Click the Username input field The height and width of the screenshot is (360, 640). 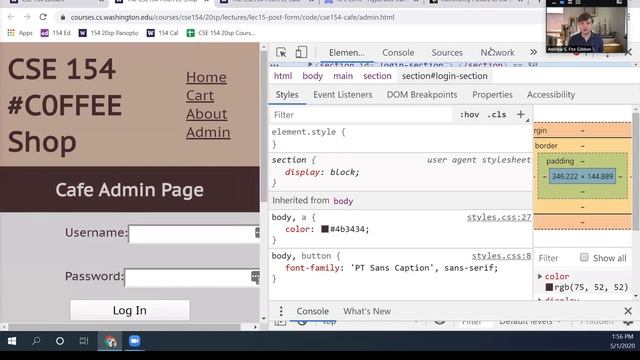coord(194,234)
